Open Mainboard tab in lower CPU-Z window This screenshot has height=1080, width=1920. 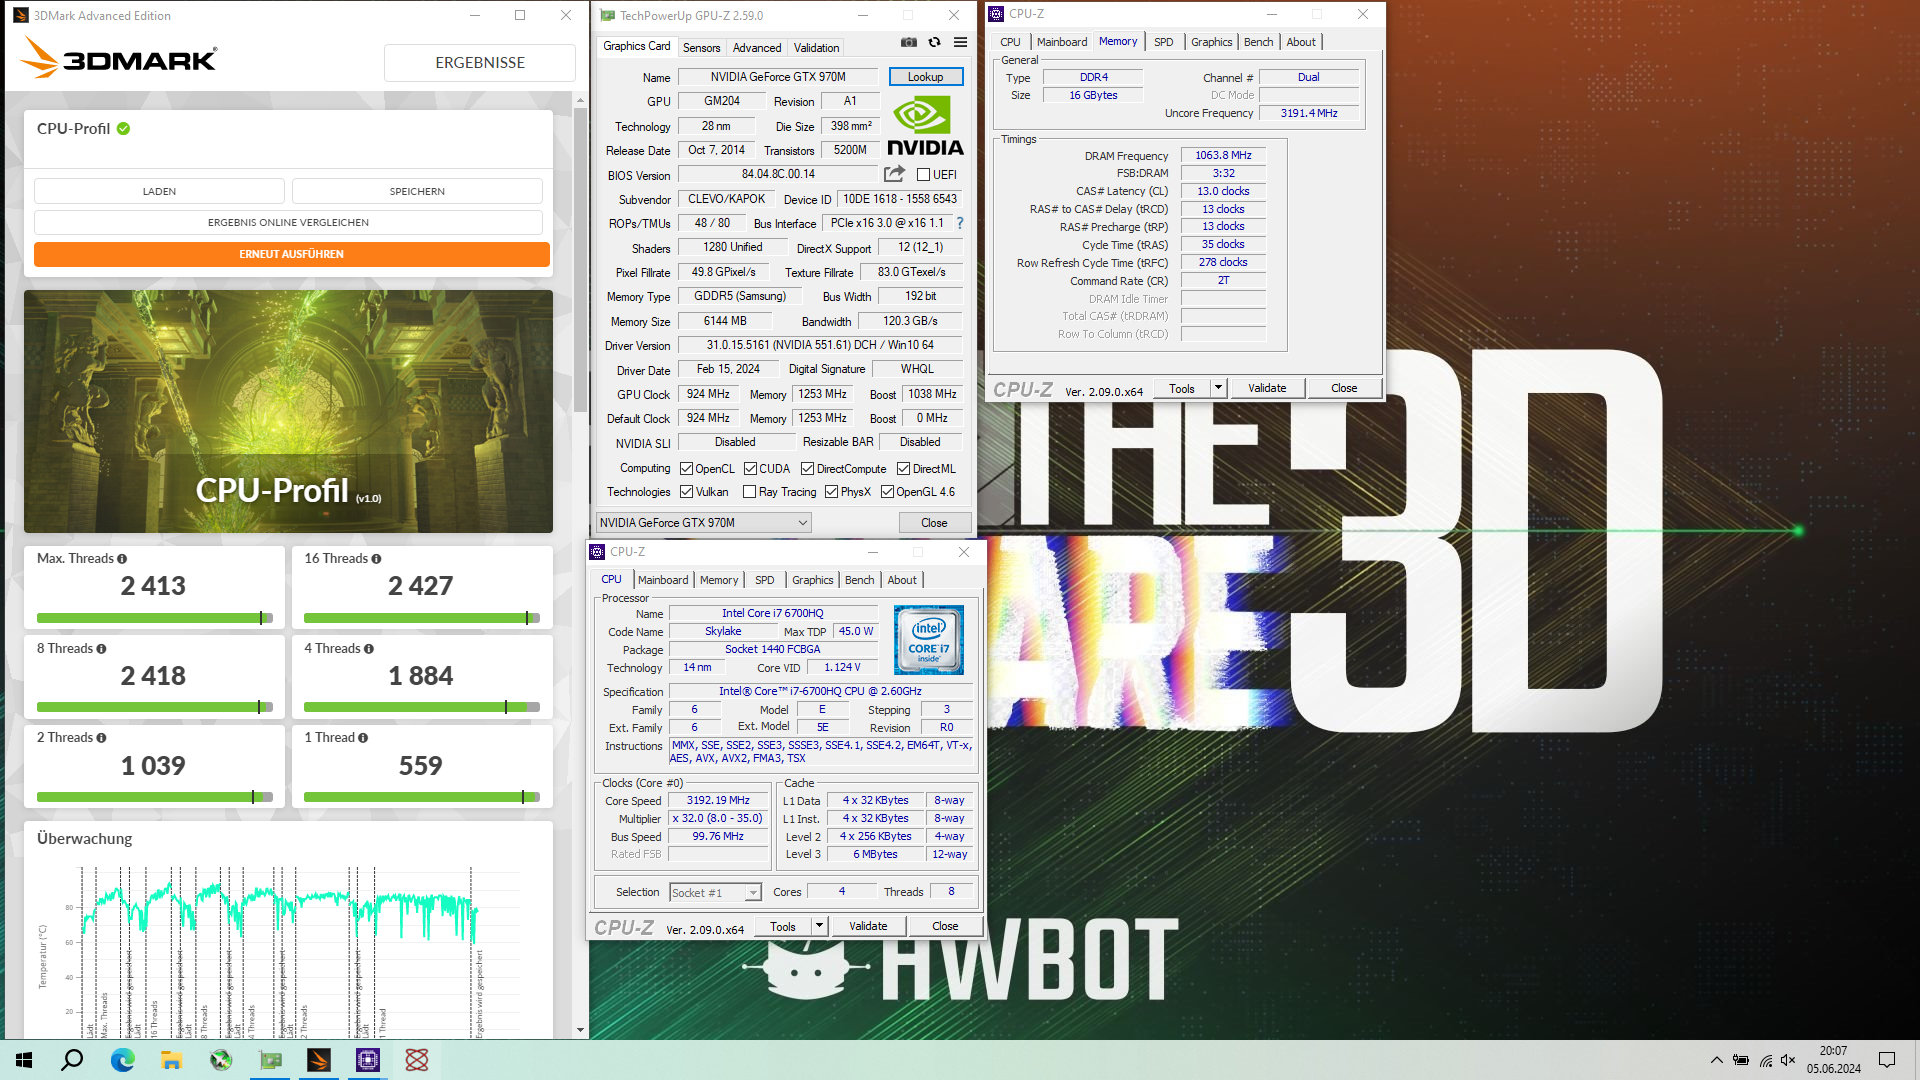click(x=663, y=580)
